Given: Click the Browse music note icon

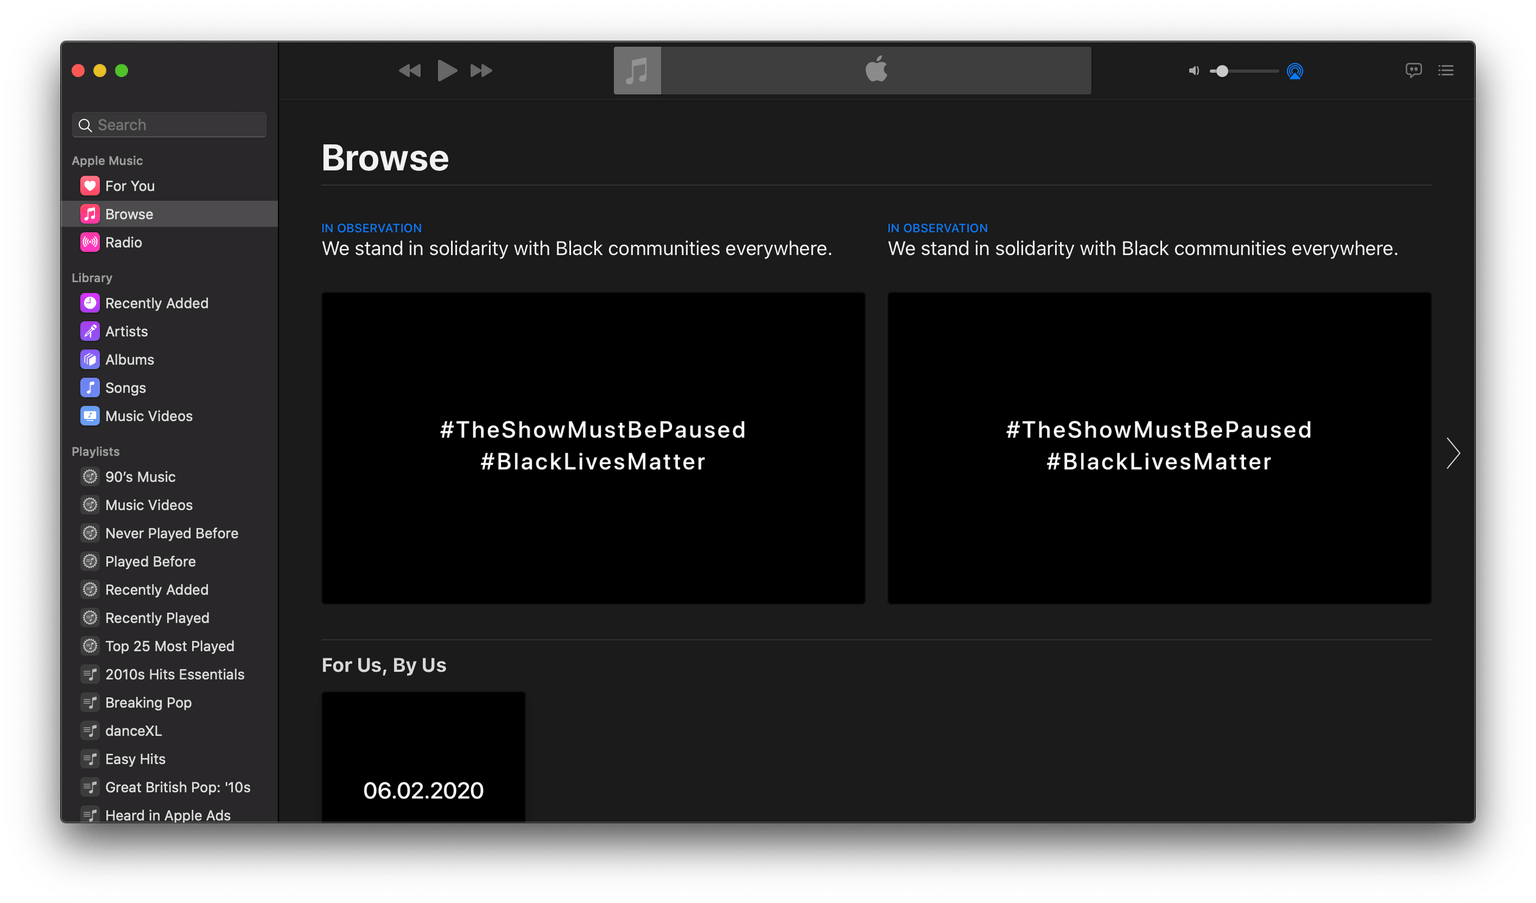Looking at the screenshot, I should [90, 214].
